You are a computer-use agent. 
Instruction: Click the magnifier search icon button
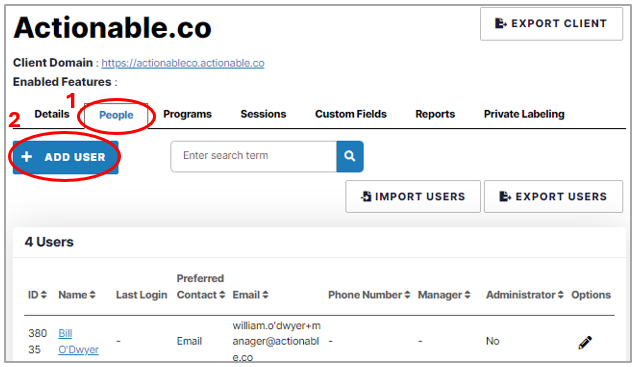click(x=350, y=156)
